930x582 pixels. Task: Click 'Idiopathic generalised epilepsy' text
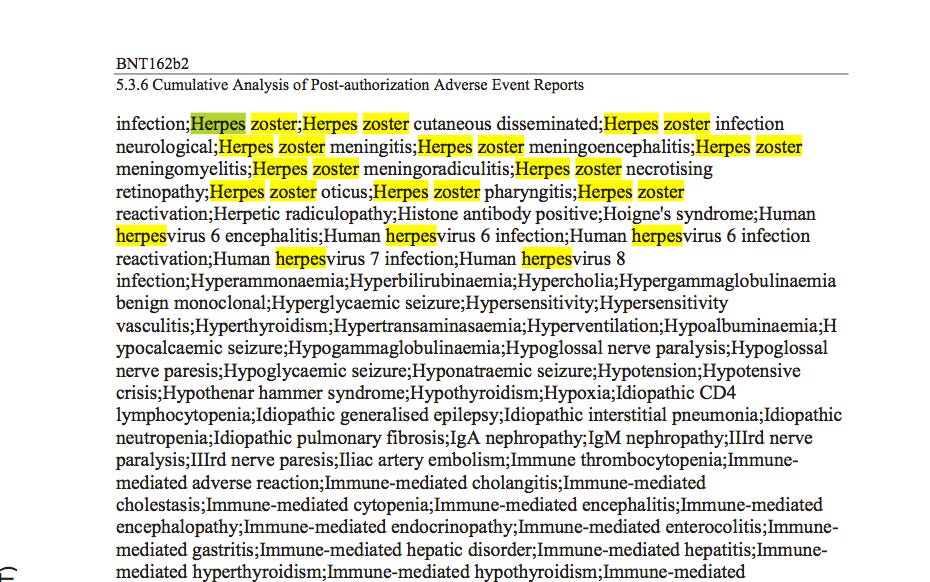[378, 415]
